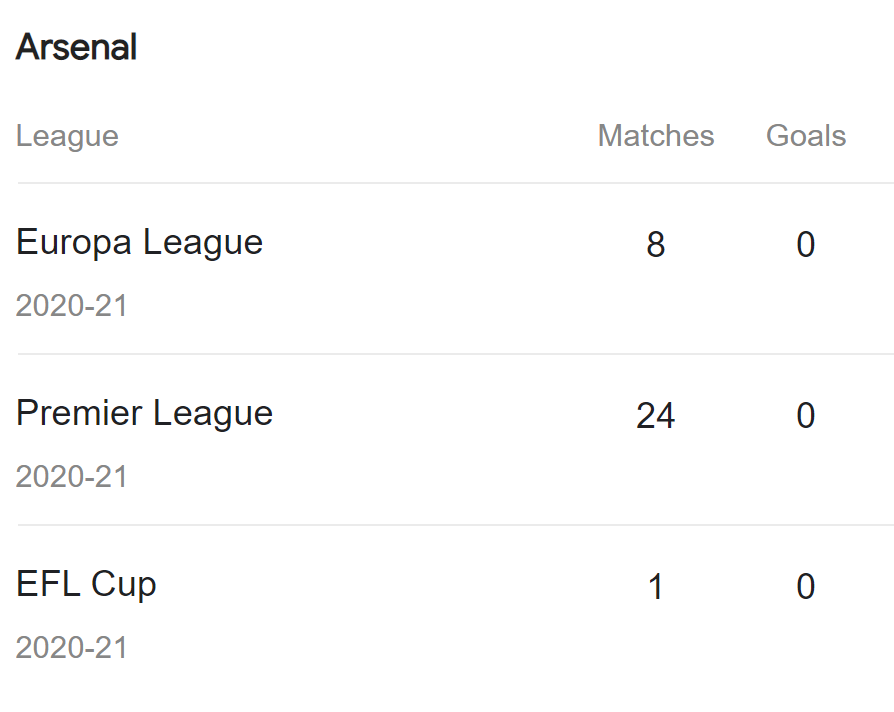Screen dimensions: 894x712
Task: Click the Matches column header
Action: click(x=656, y=136)
